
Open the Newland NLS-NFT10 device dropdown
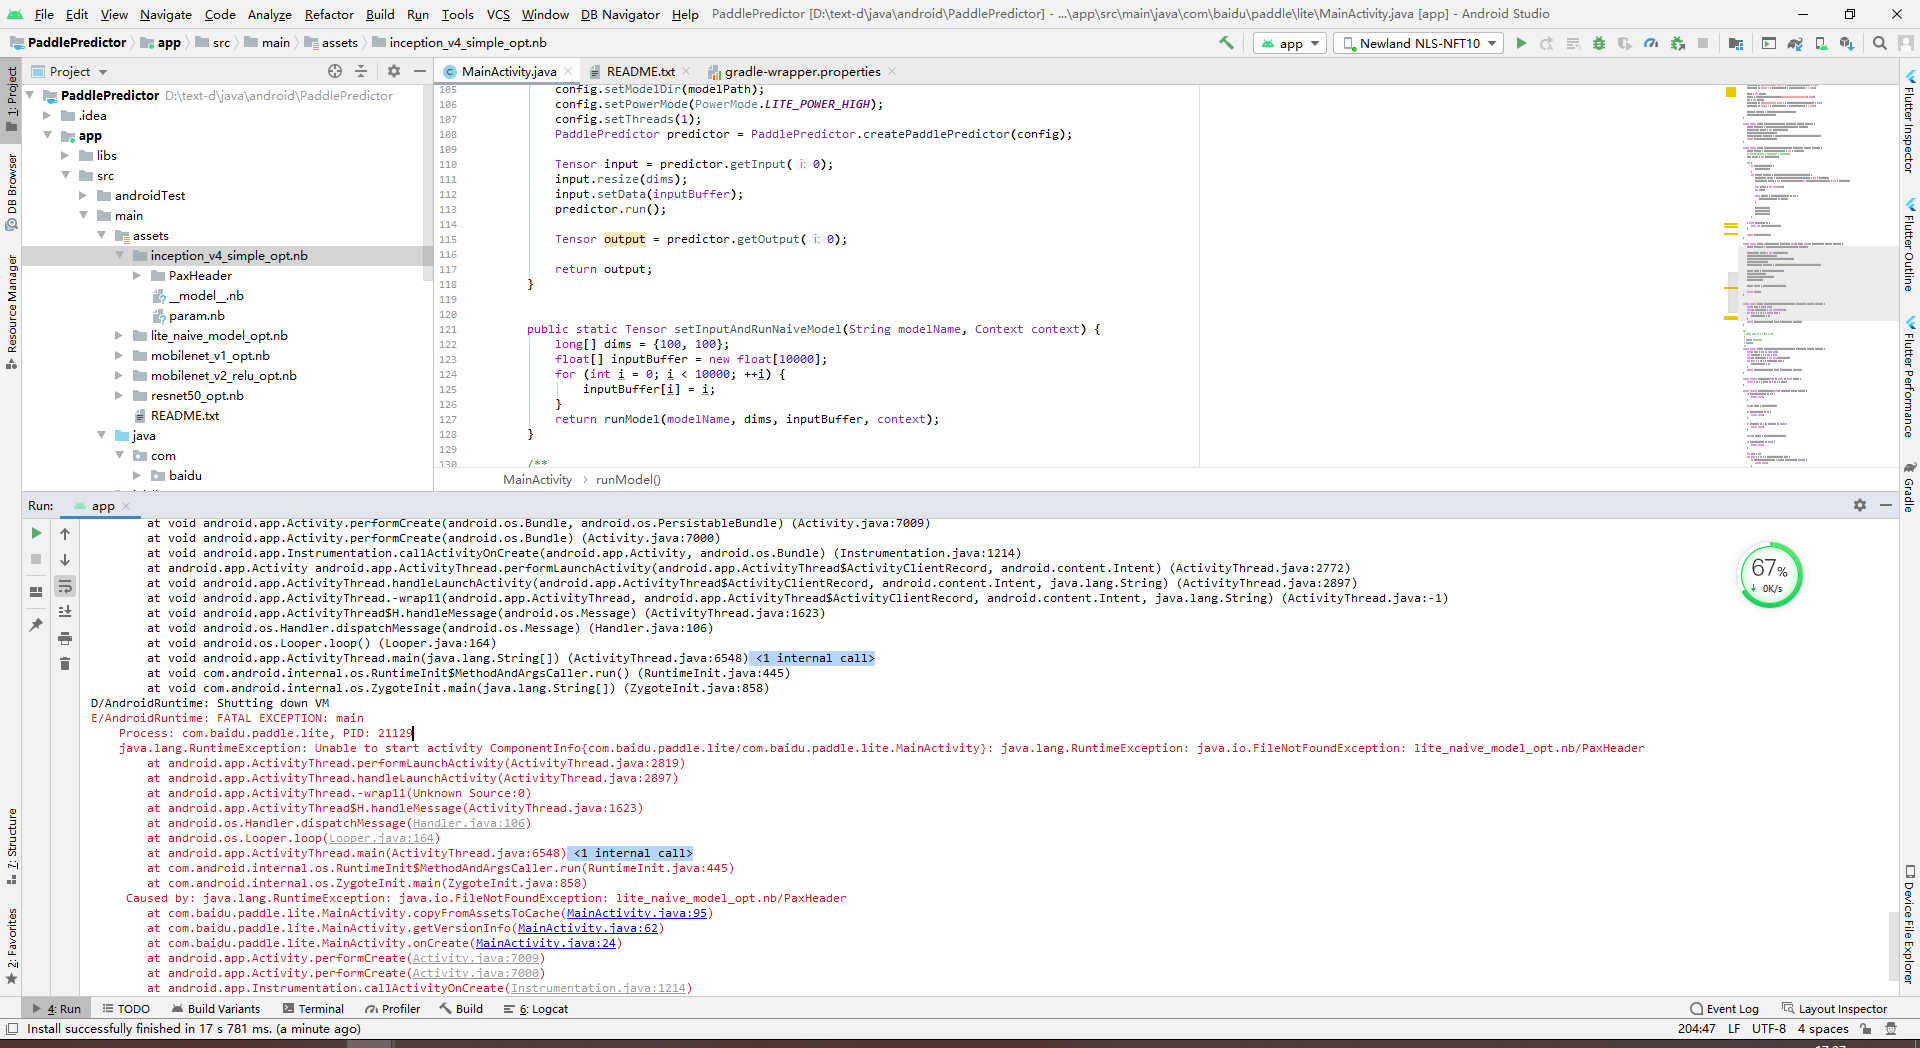coord(1418,43)
